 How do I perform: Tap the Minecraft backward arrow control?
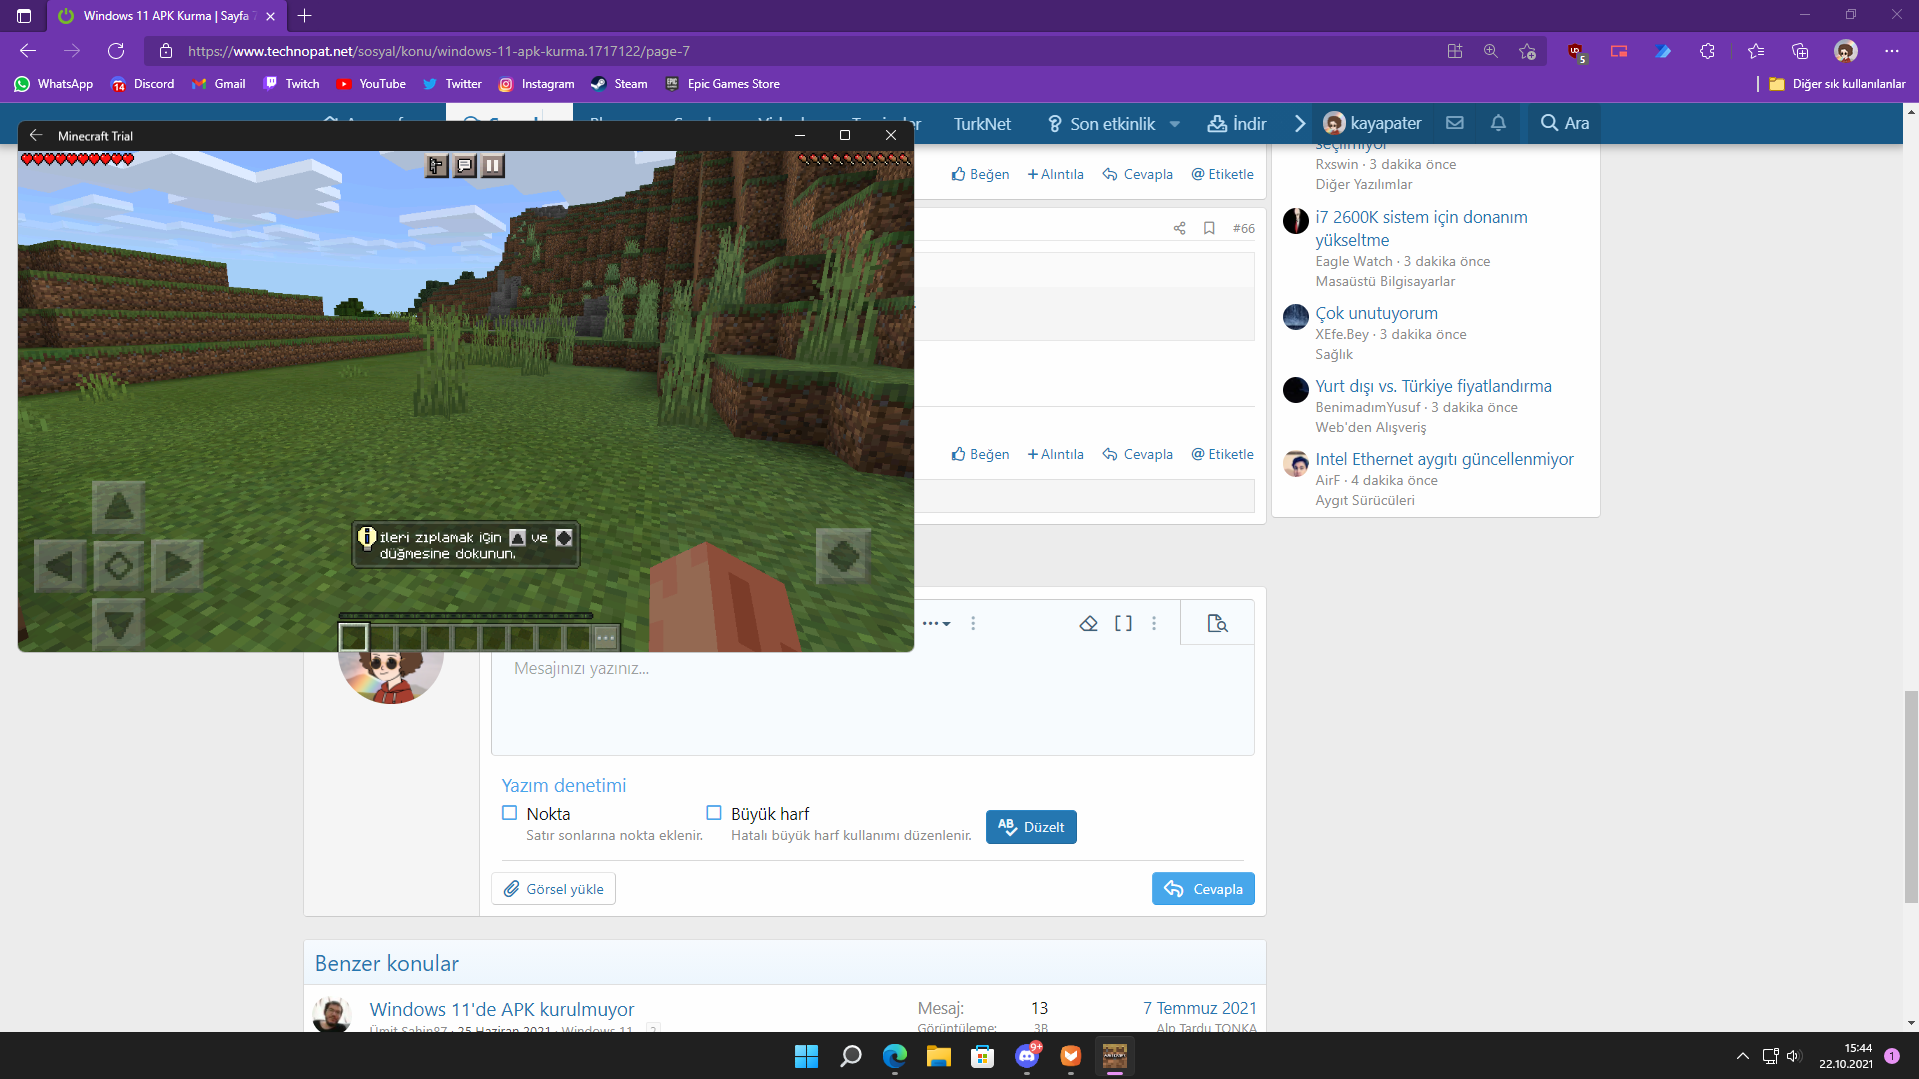coord(119,624)
